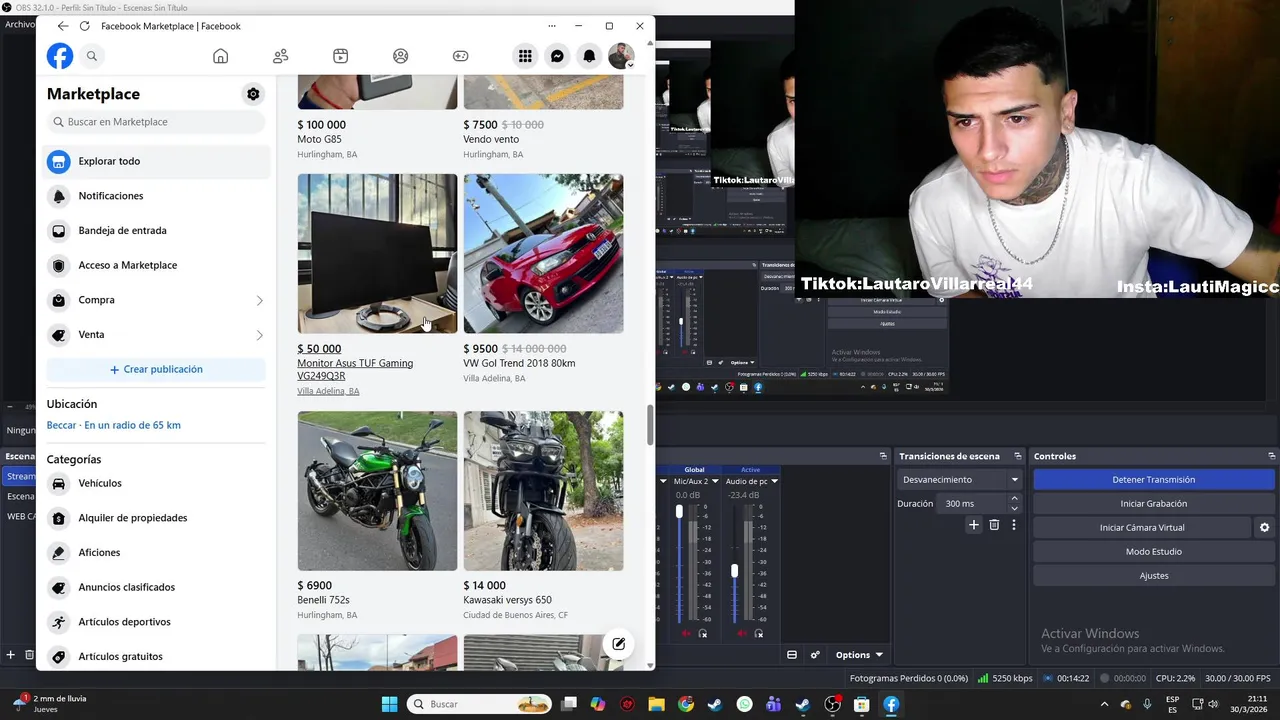Open the Facebook apps grid menu
The width and height of the screenshot is (1280, 720).
(x=525, y=56)
